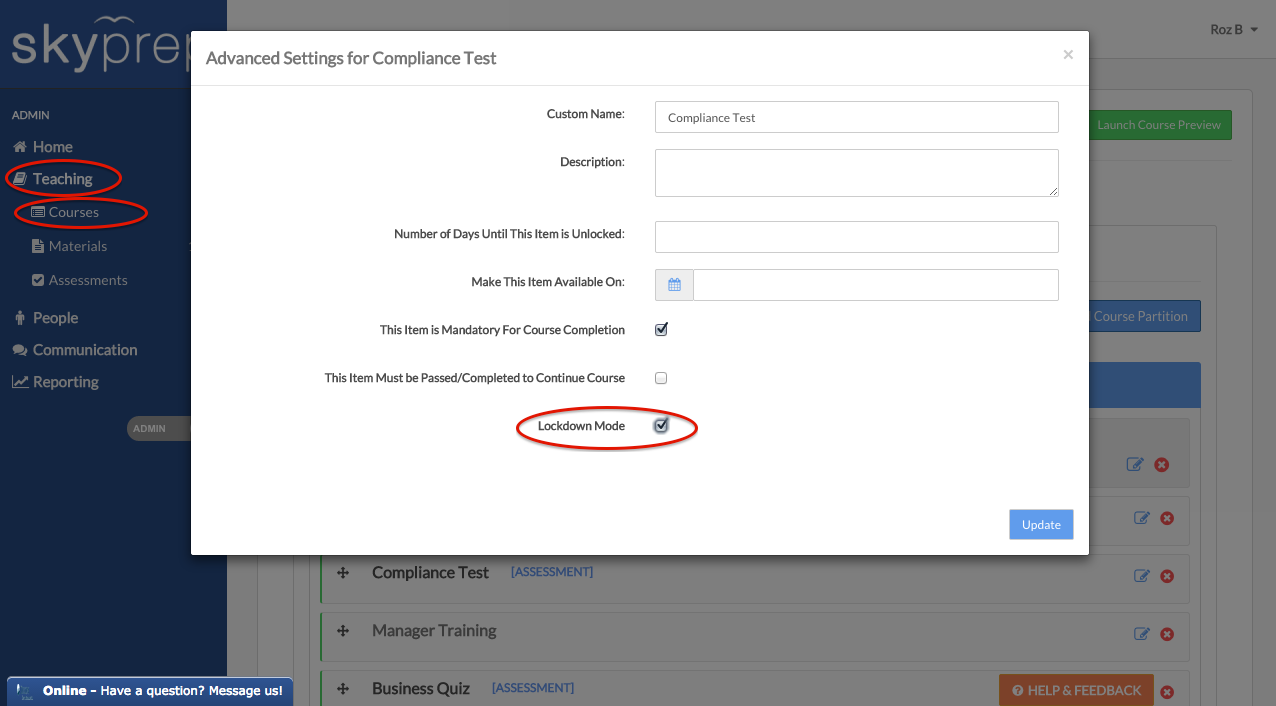1276x706 pixels.
Task: Go to Assessments in the sidebar
Action: 87,281
